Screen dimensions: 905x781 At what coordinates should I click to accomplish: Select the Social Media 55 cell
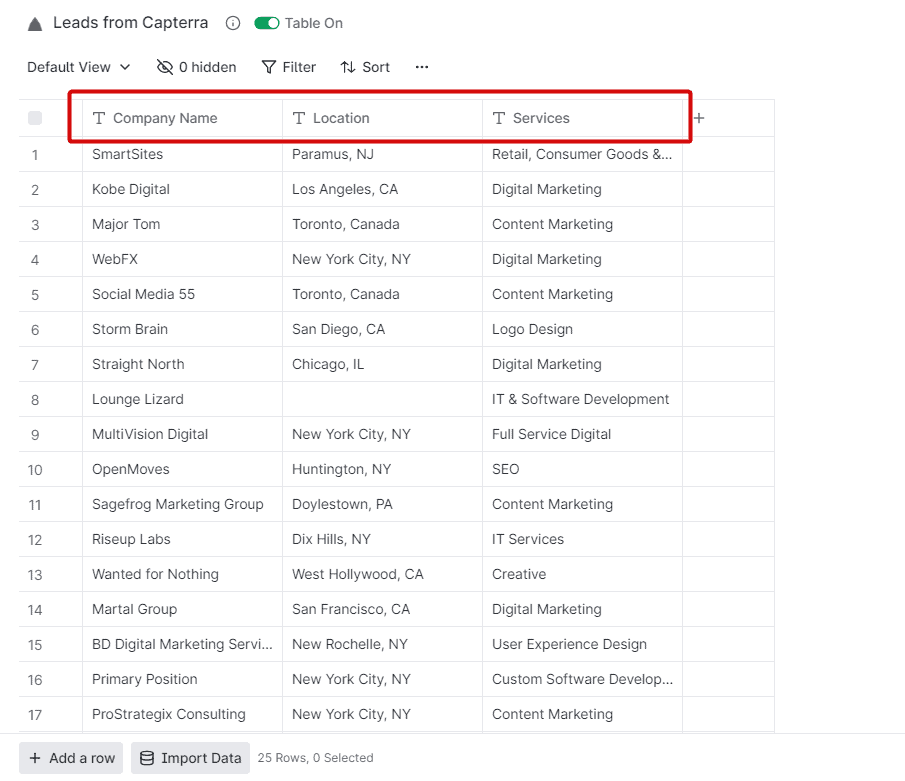point(182,294)
